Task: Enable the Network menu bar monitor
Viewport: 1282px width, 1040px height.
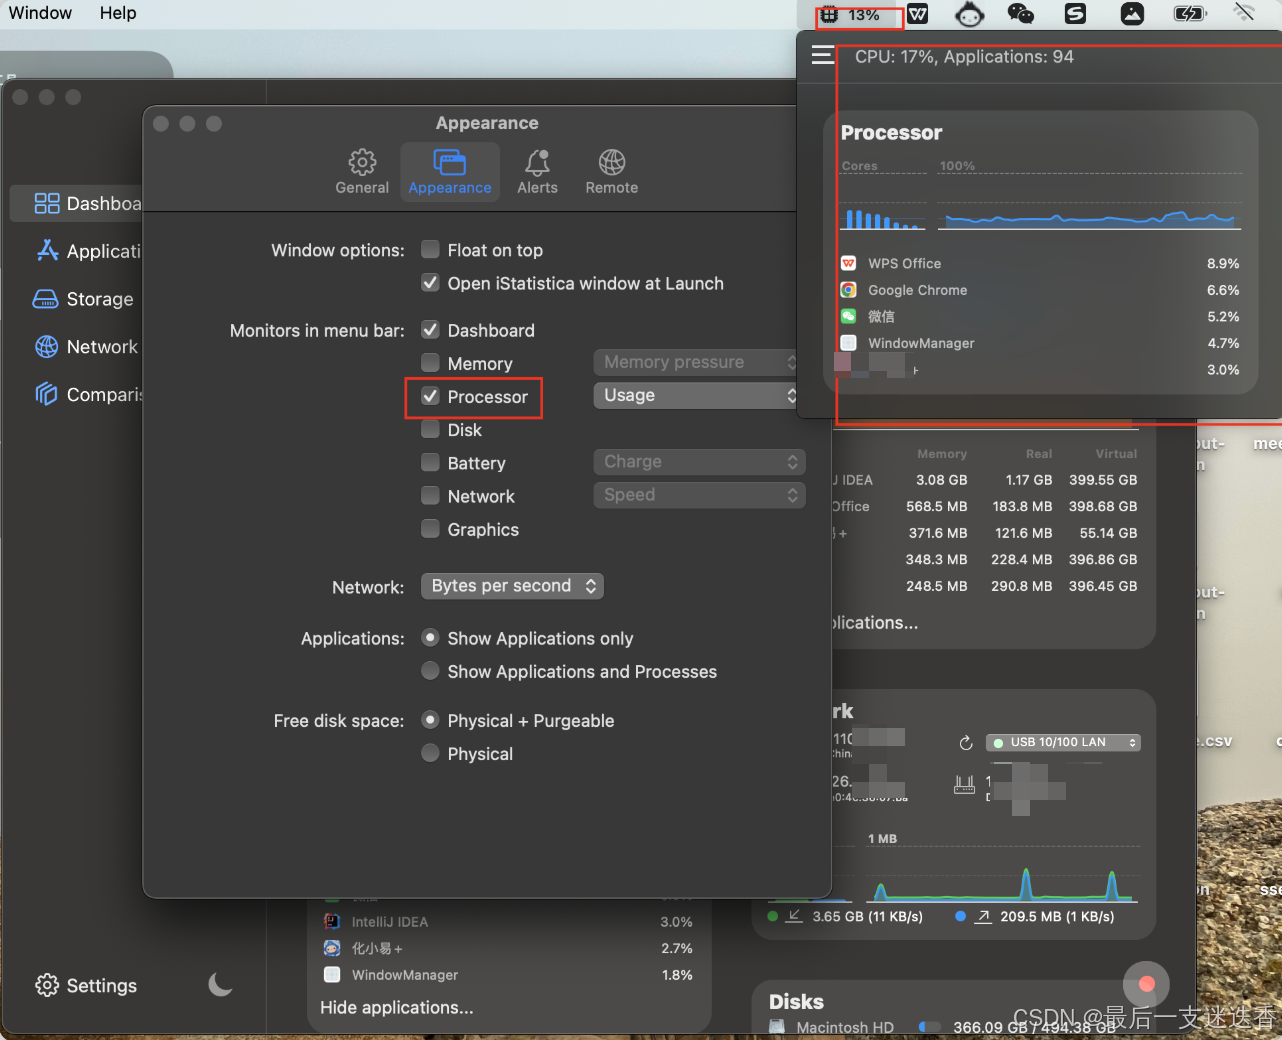Action: coord(430,495)
